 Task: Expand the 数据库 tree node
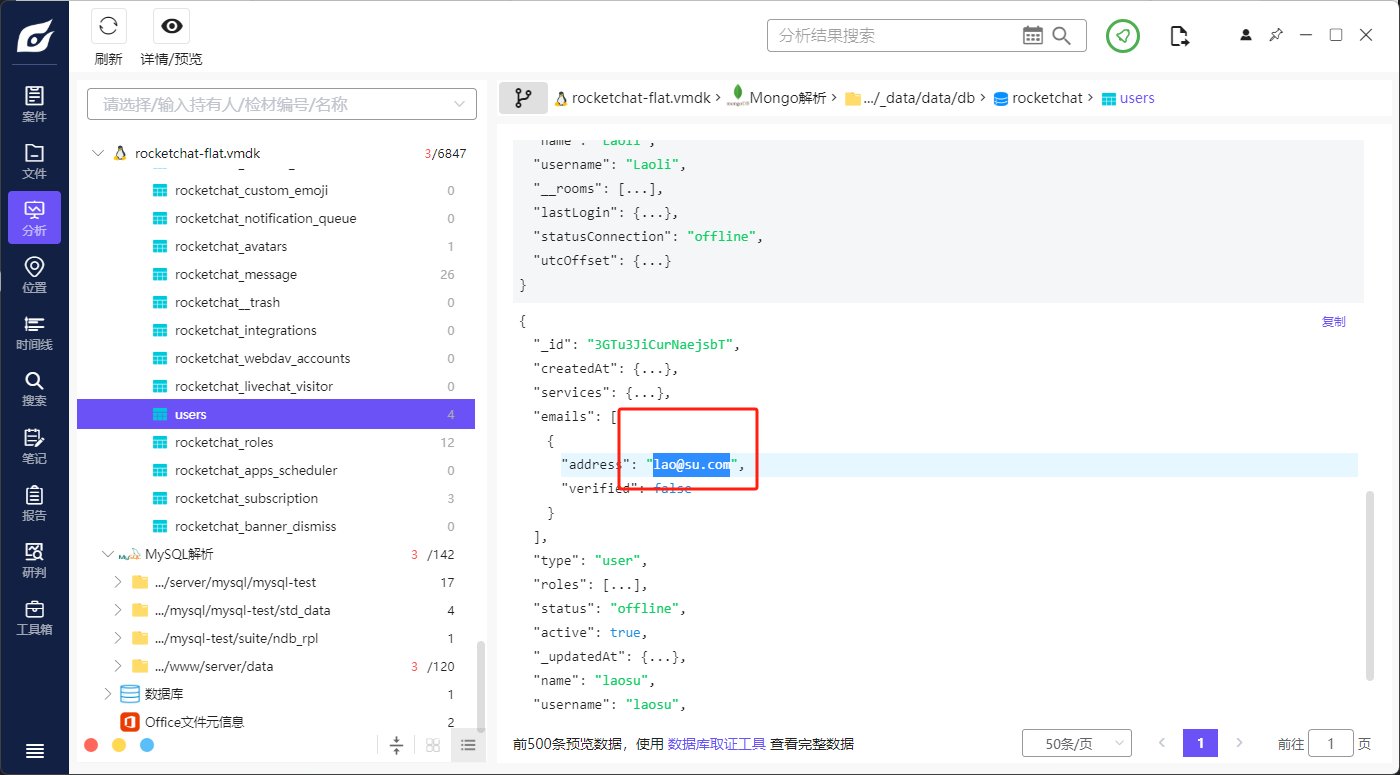(108, 694)
